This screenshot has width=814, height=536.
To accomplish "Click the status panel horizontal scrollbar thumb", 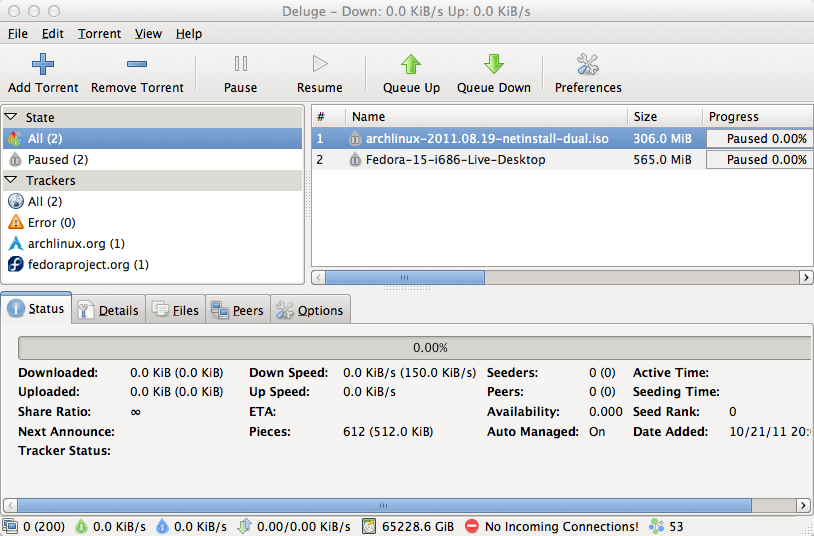I will pyautogui.click(x=384, y=505).
